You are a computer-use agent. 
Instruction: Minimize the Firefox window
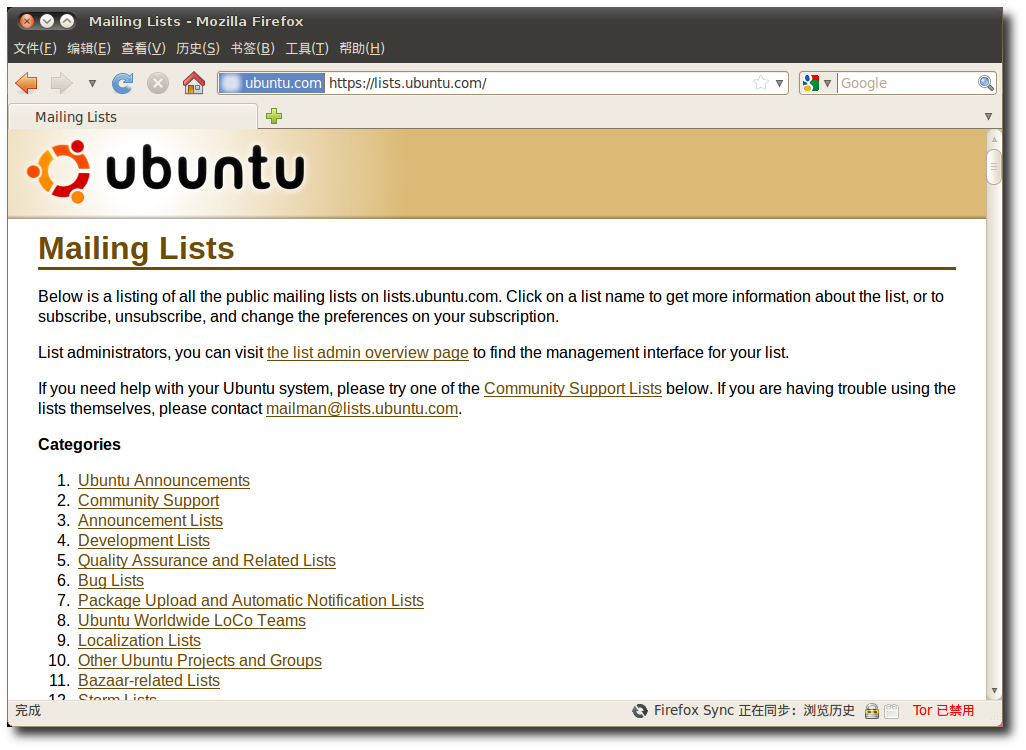(47, 21)
